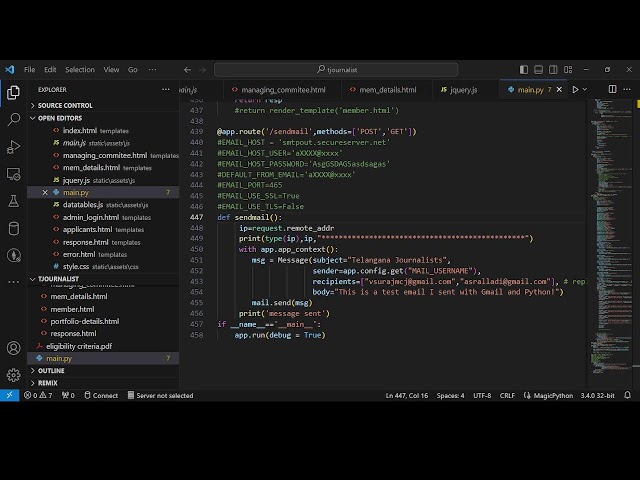The image size is (640, 480).
Task: Open the Testing flask icon
Action: click(13, 201)
